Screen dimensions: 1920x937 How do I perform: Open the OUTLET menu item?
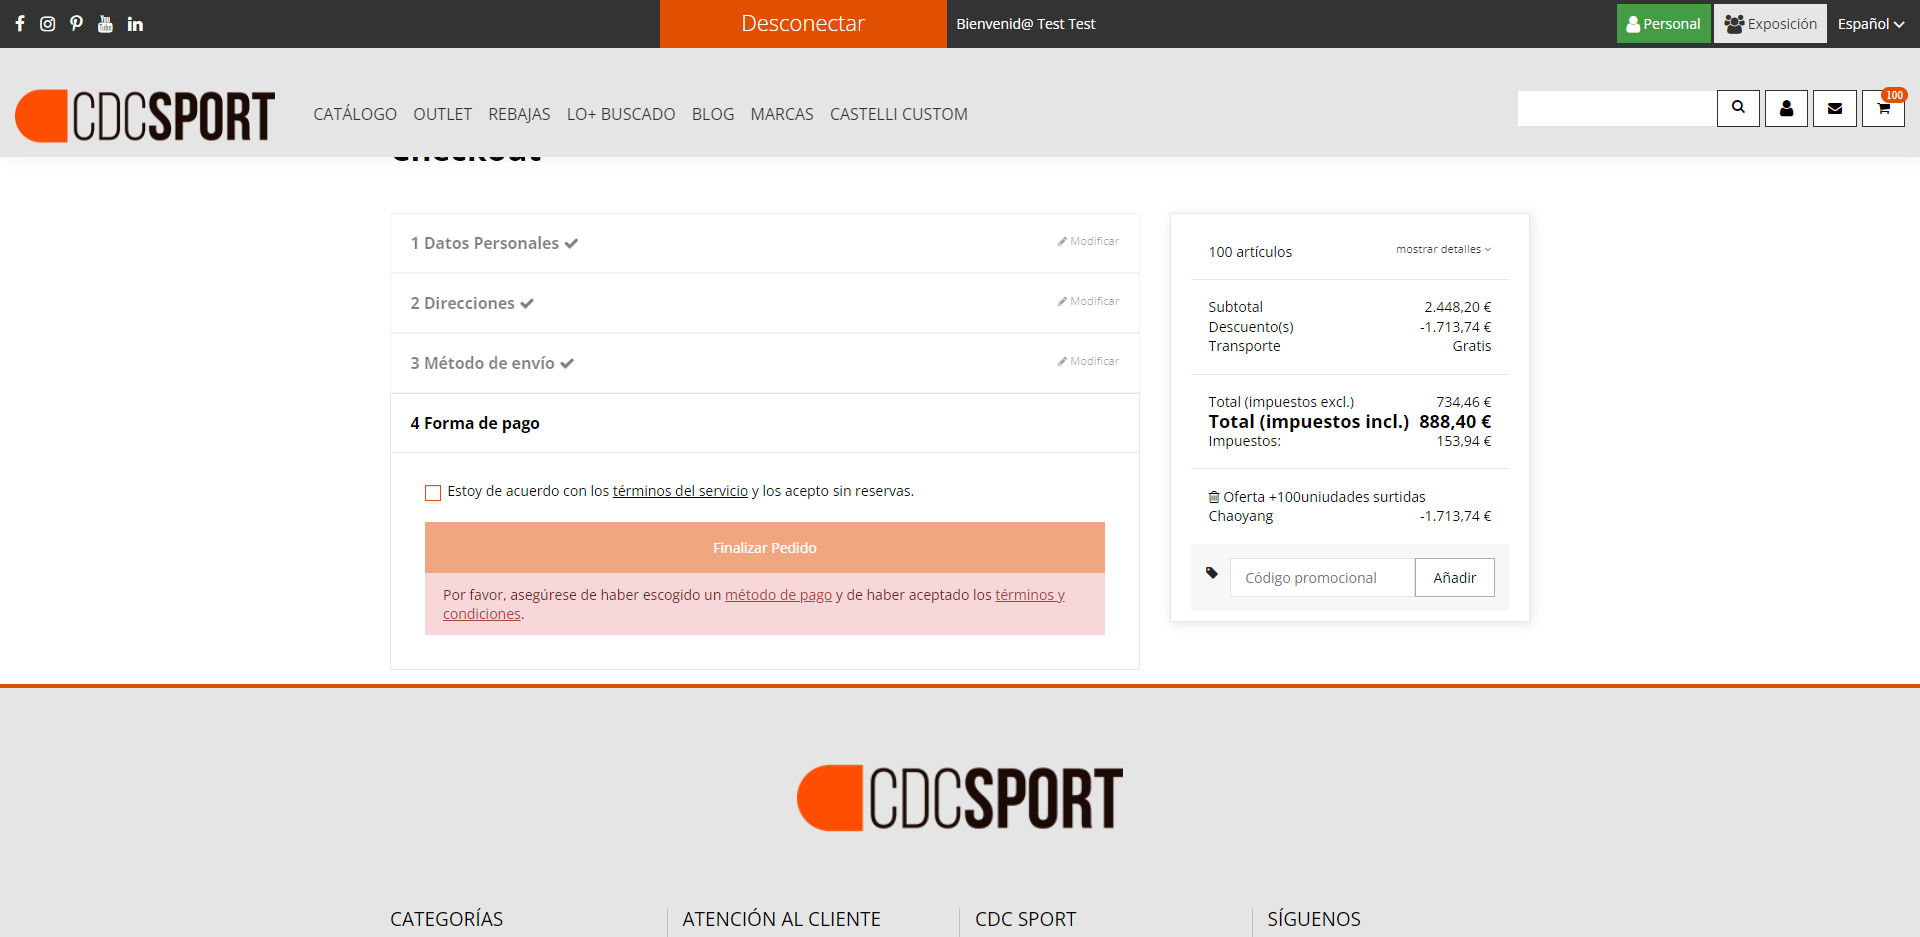click(x=443, y=114)
